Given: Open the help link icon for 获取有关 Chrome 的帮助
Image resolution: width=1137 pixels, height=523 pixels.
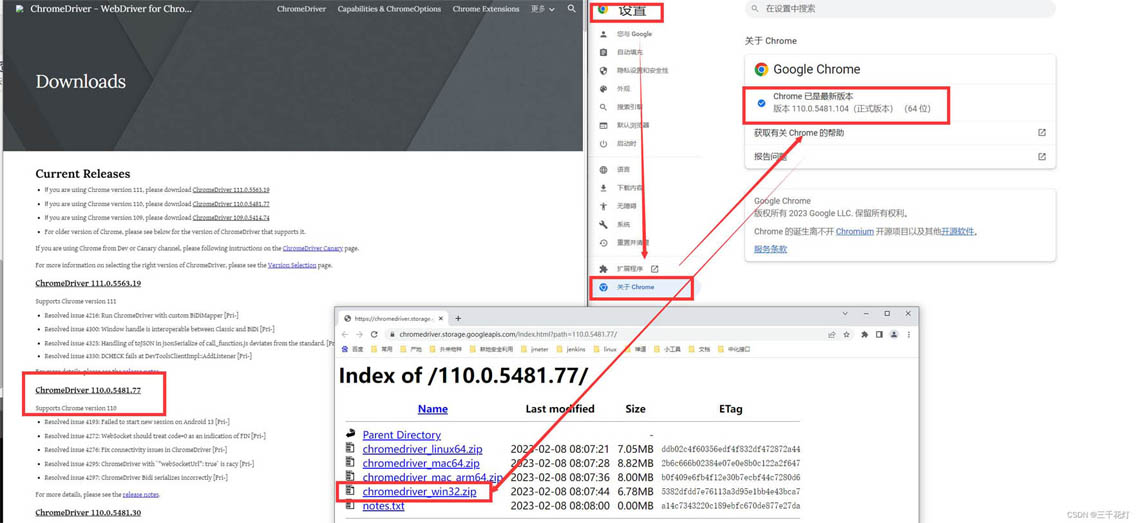Looking at the screenshot, I should (1041, 133).
